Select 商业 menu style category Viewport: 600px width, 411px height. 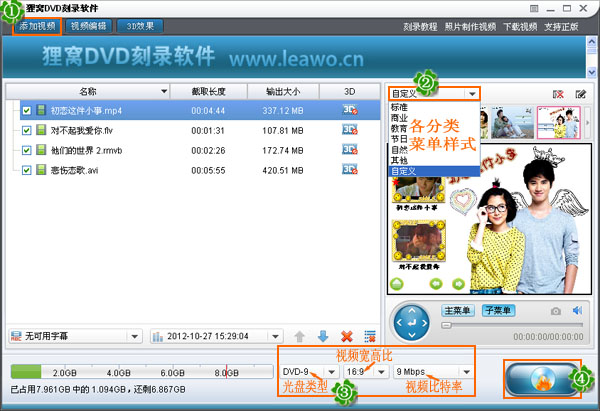coord(399,118)
